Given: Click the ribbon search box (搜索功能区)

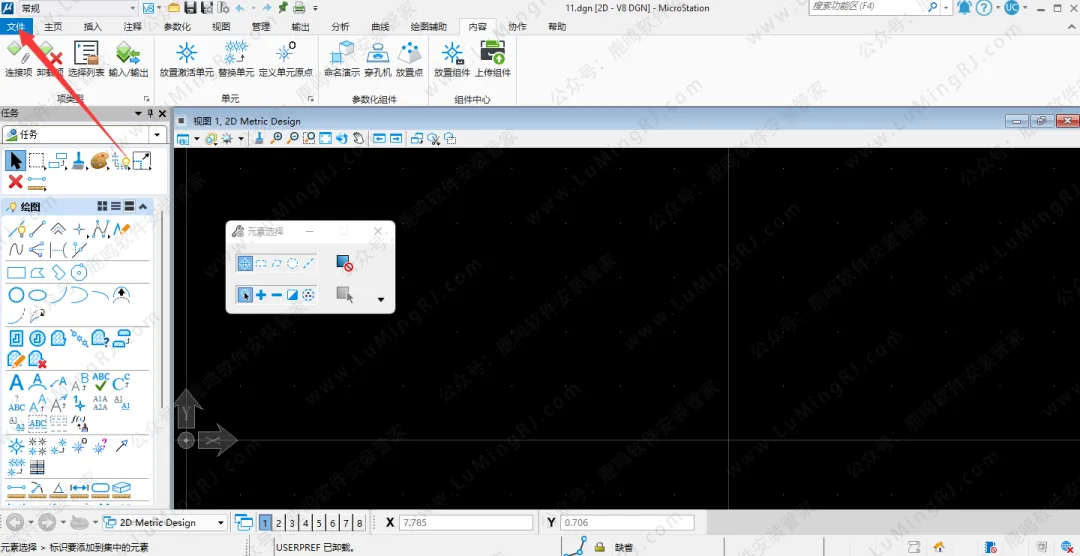Looking at the screenshot, I should point(866,7).
